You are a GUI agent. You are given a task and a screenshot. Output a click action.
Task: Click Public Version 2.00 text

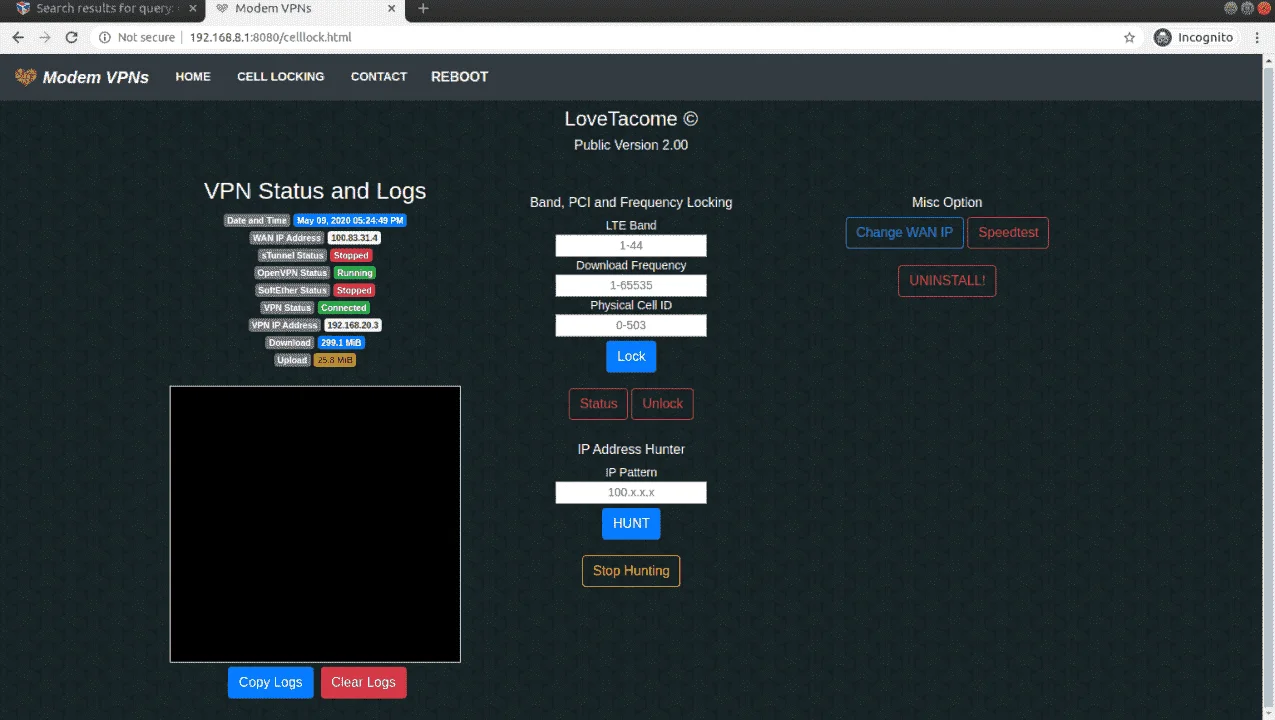pos(631,145)
